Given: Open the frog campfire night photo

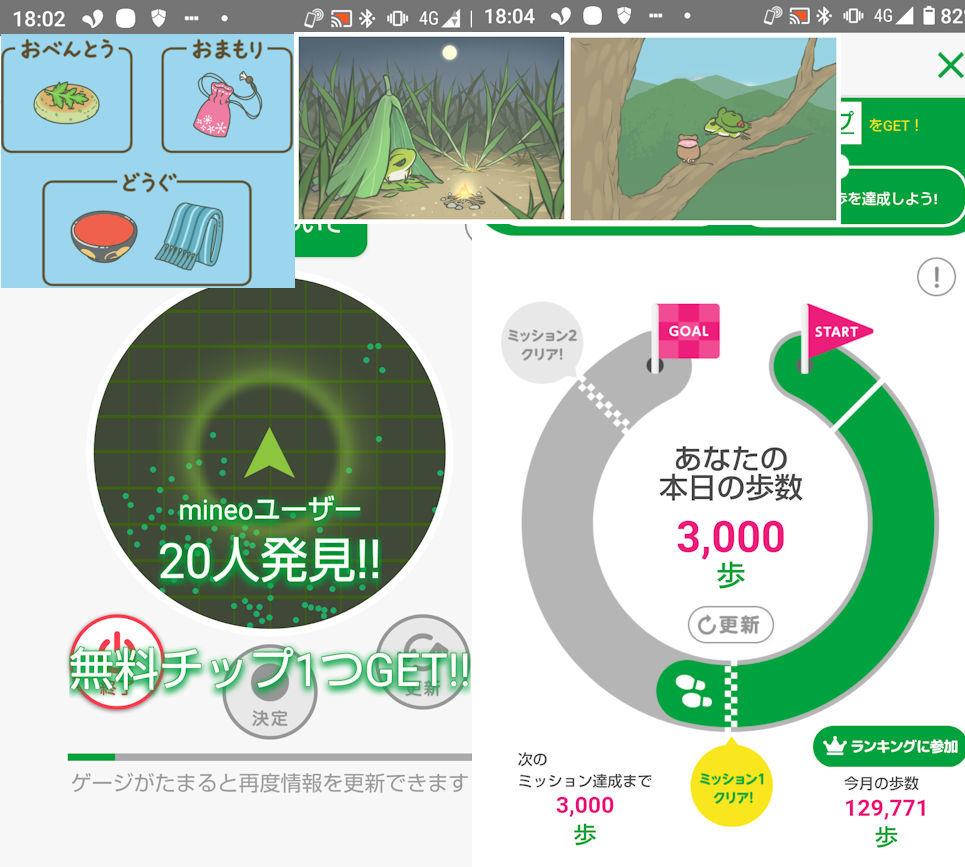Looking at the screenshot, I should (431, 126).
